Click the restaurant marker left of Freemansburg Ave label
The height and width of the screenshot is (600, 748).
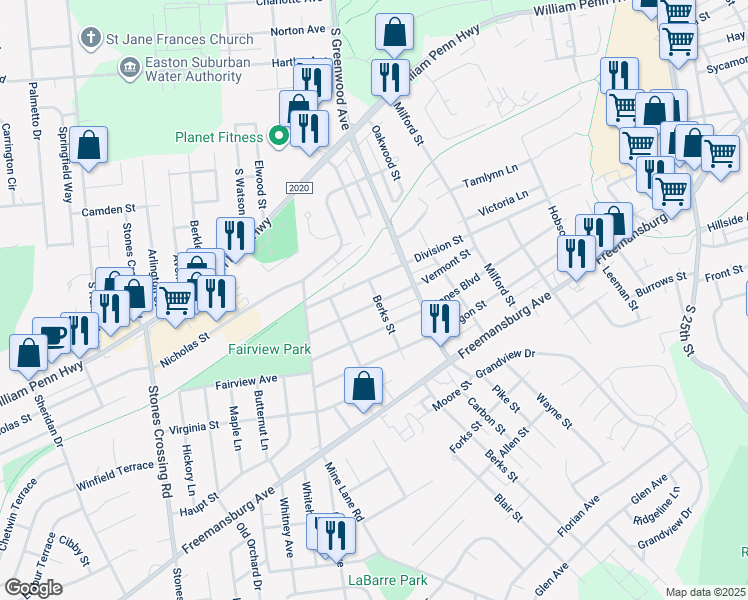pyautogui.click(x=576, y=257)
